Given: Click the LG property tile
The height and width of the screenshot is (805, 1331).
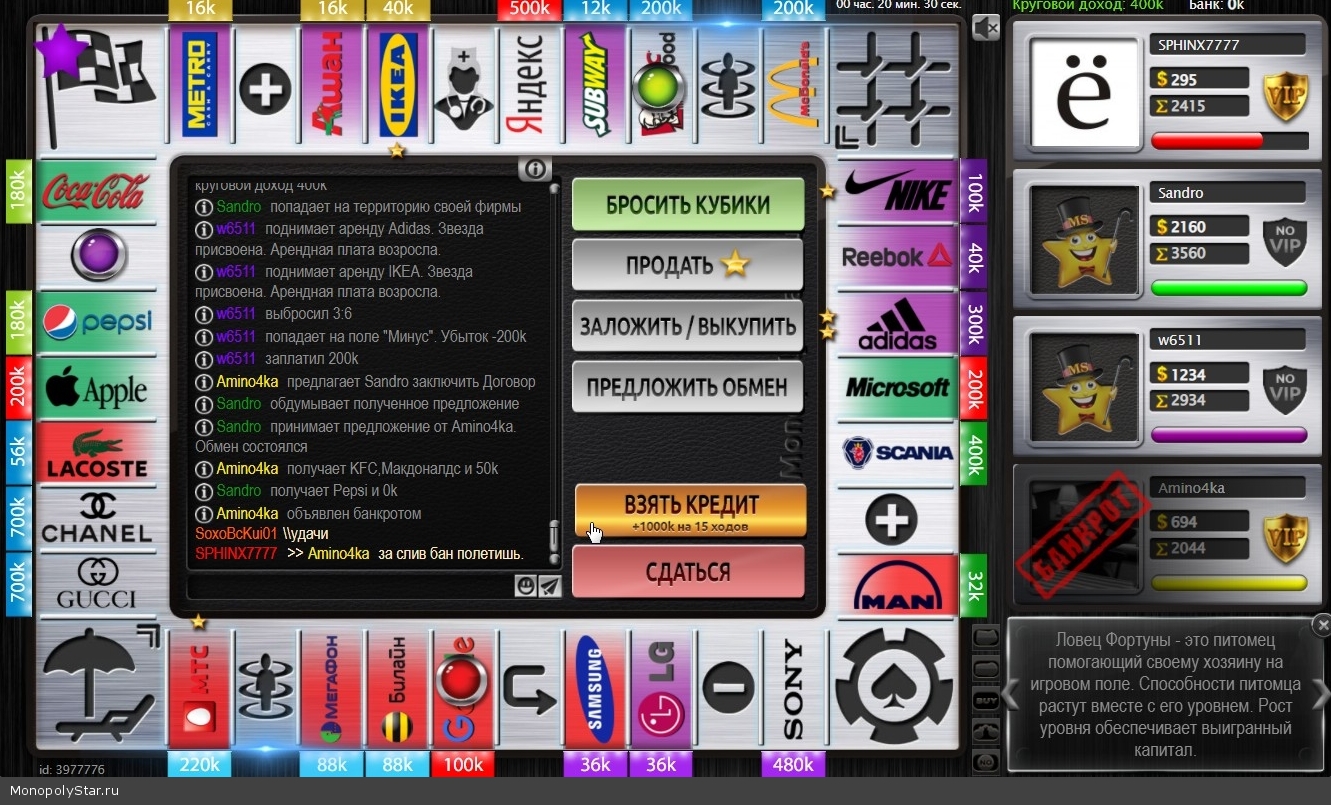Looking at the screenshot, I should [x=660, y=689].
